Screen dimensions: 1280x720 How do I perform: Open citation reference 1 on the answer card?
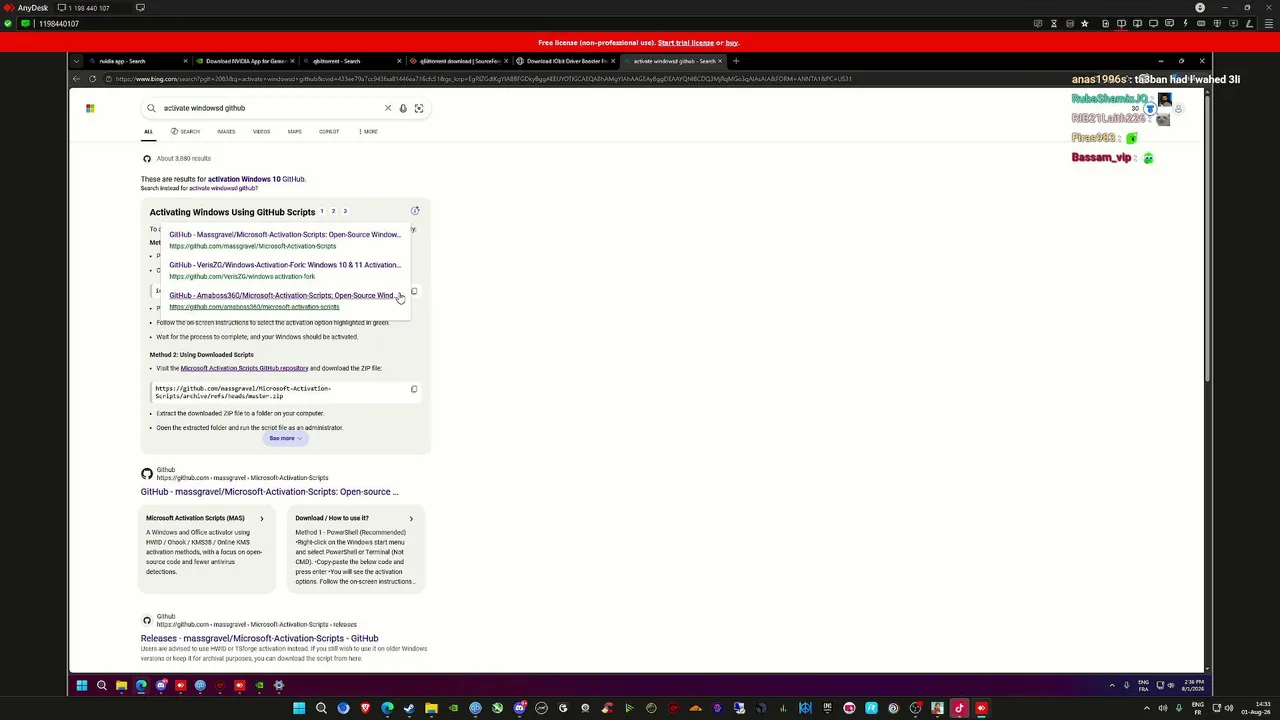point(322,211)
